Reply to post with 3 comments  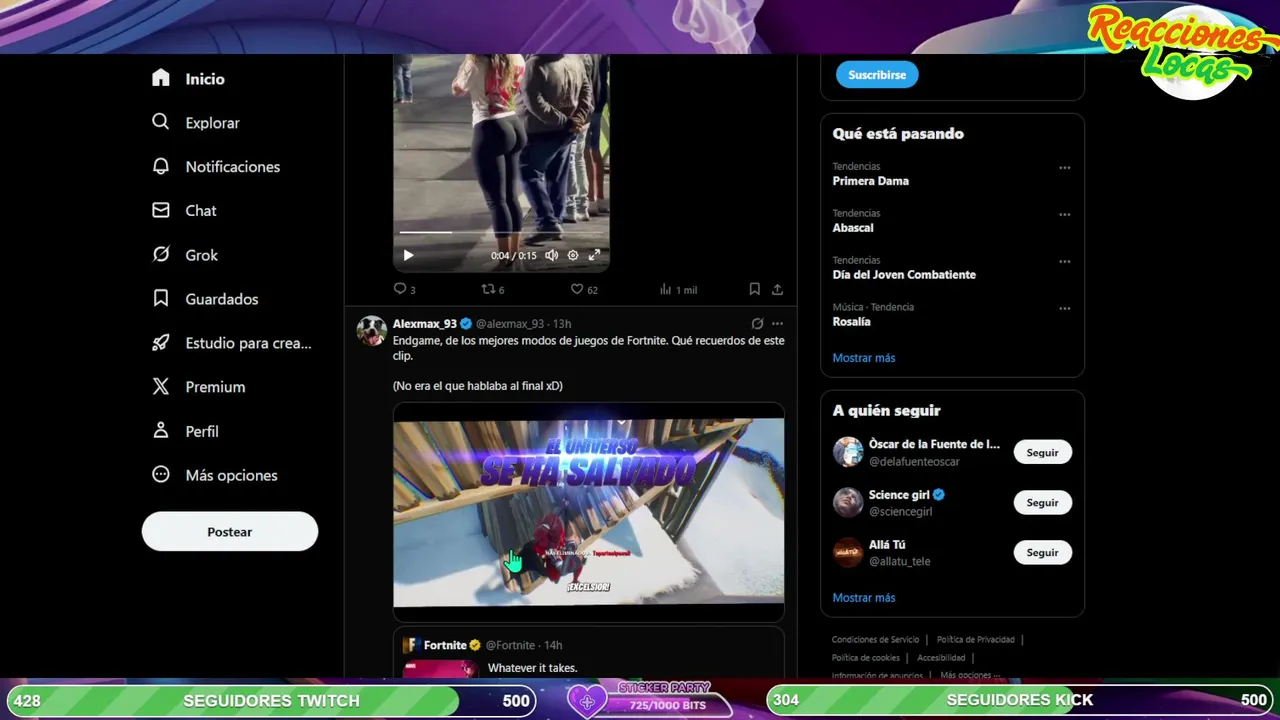404,289
